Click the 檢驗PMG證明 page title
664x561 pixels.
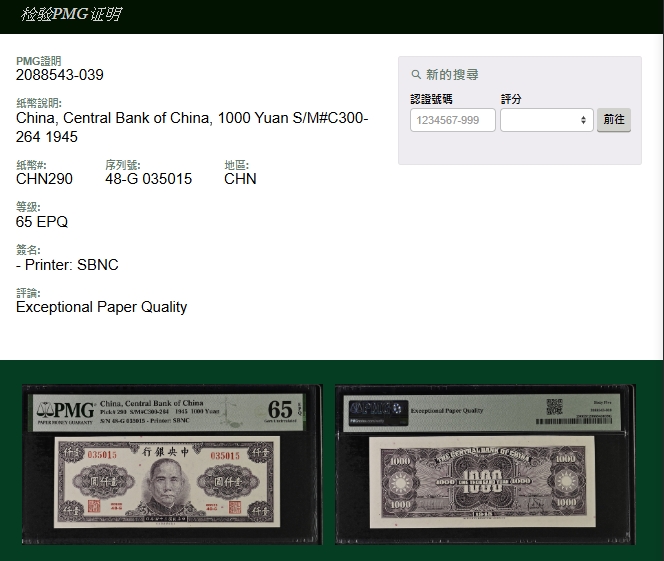click(71, 14)
